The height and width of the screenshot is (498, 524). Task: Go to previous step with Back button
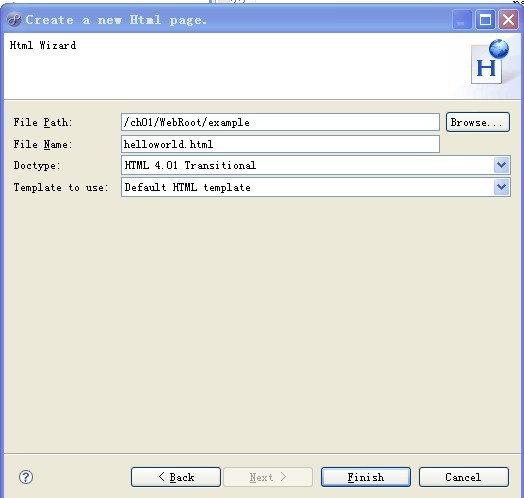[x=176, y=477]
